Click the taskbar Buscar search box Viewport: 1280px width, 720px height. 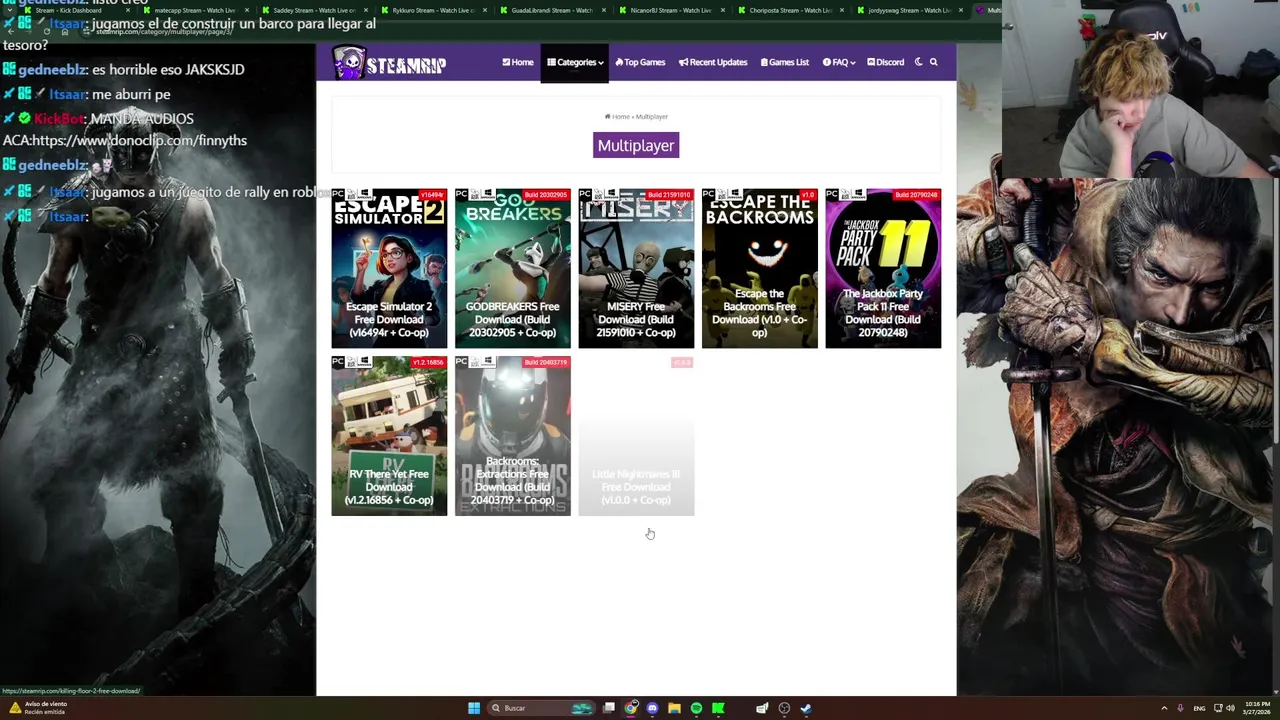(541, 708)
